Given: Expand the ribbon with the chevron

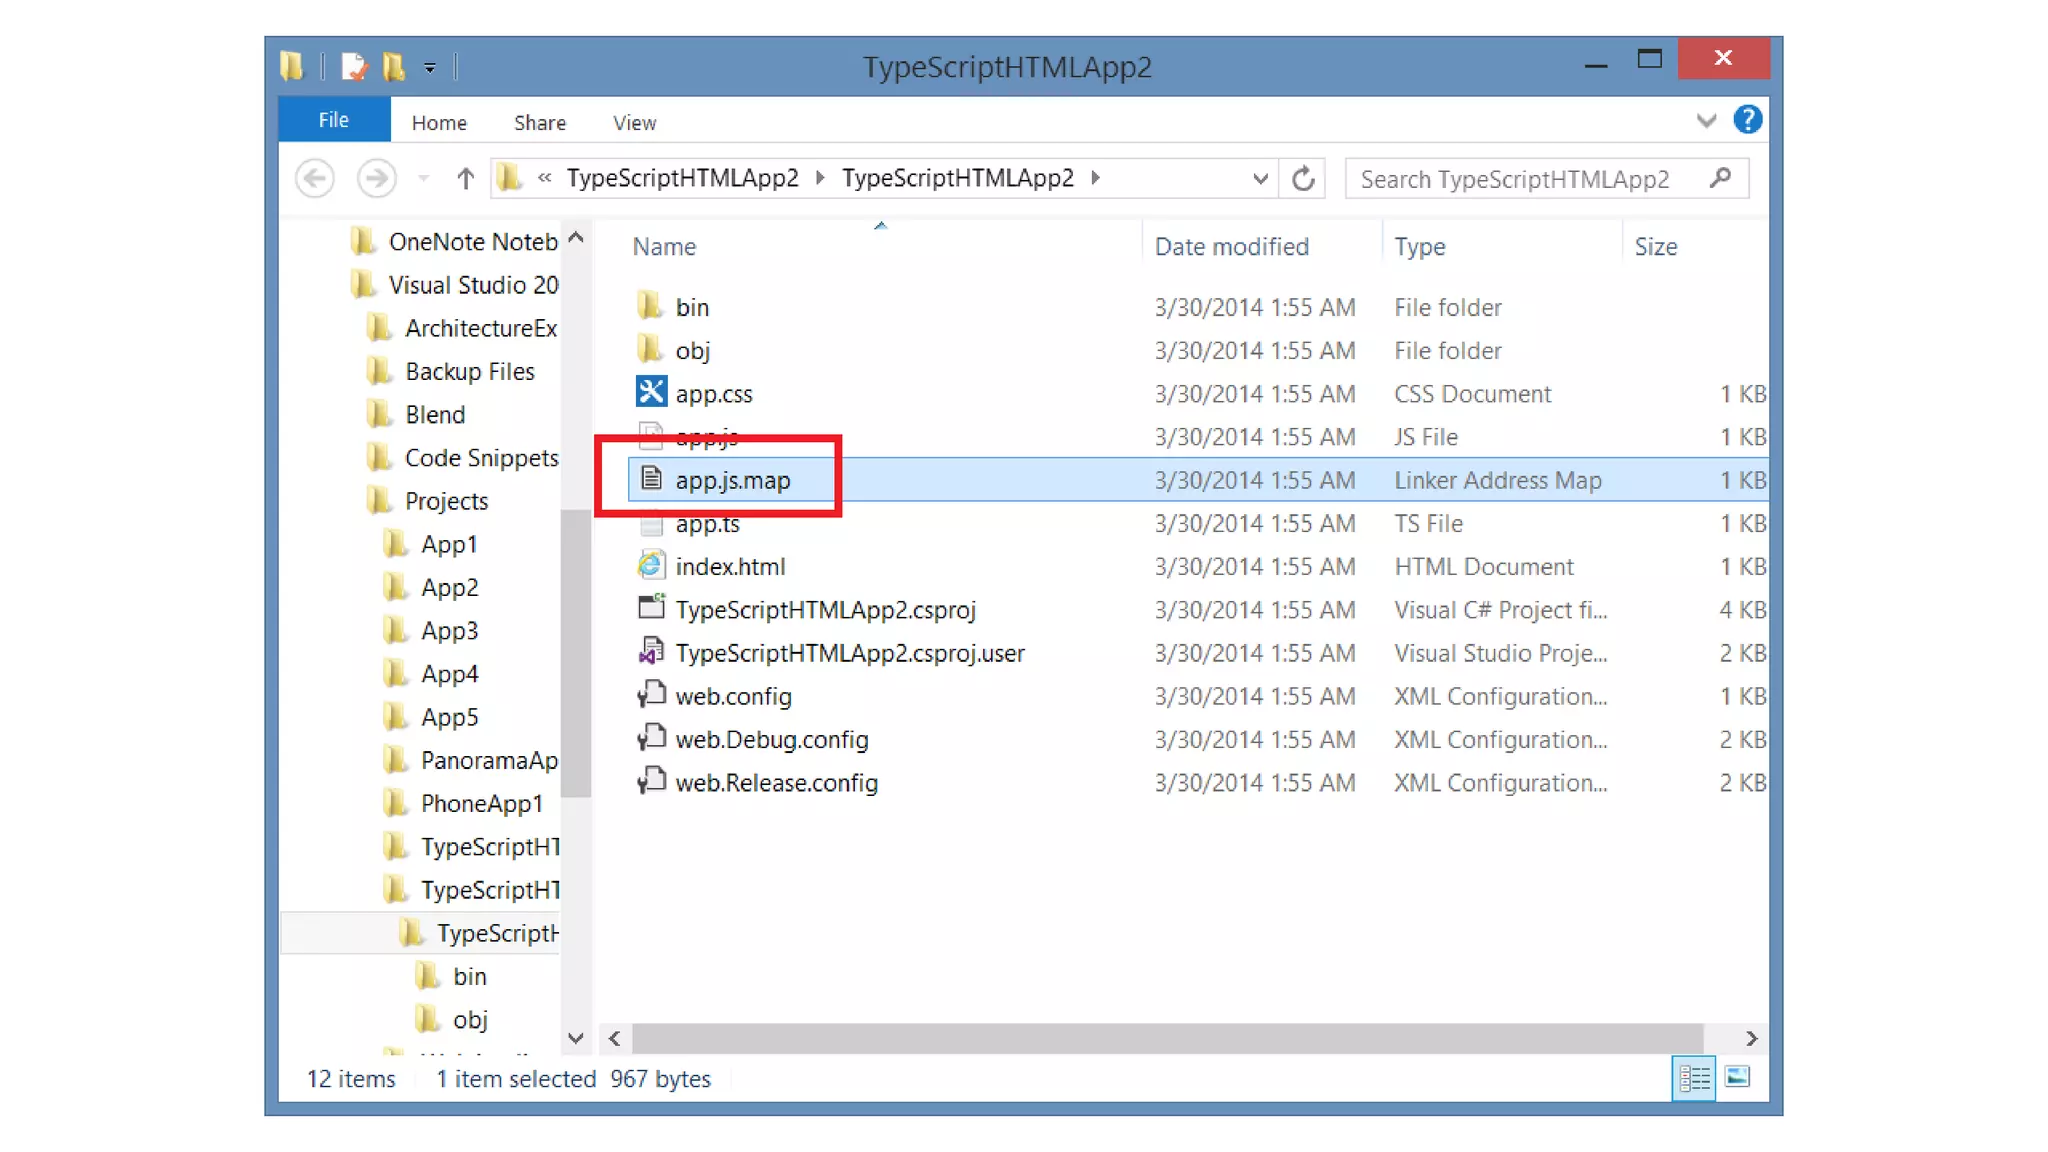Looking at the screenshot, I should tap(1706, 121).
